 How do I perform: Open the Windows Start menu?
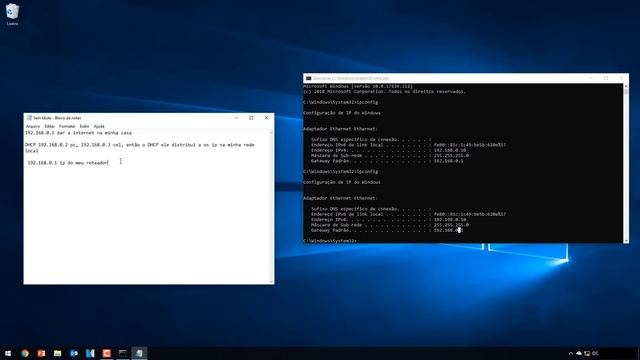(x=8, y=353)
